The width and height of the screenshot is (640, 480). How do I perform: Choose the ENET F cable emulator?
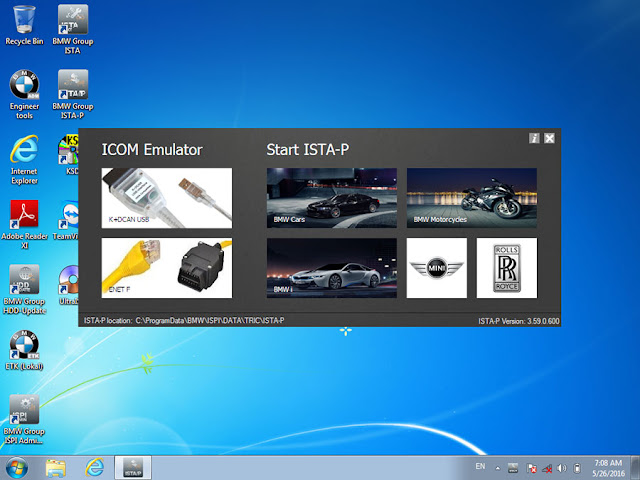coord(167,268)
